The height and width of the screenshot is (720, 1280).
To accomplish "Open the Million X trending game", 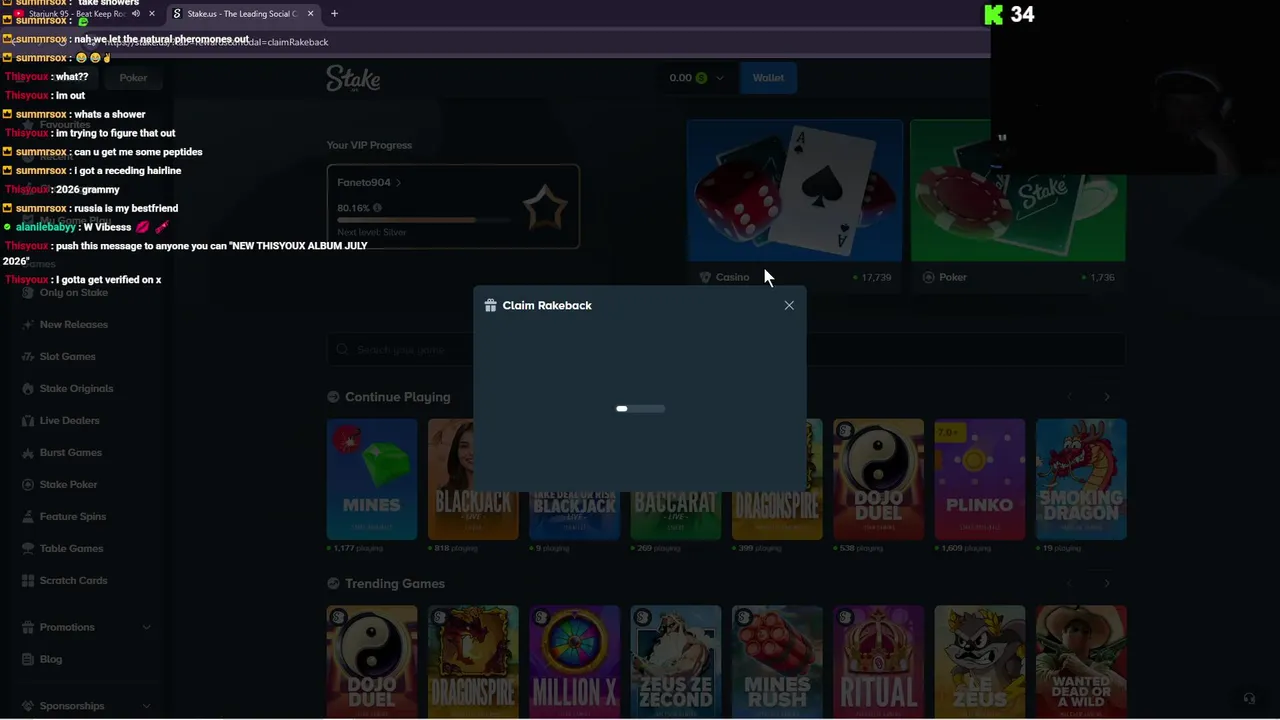I will (574, 662).
